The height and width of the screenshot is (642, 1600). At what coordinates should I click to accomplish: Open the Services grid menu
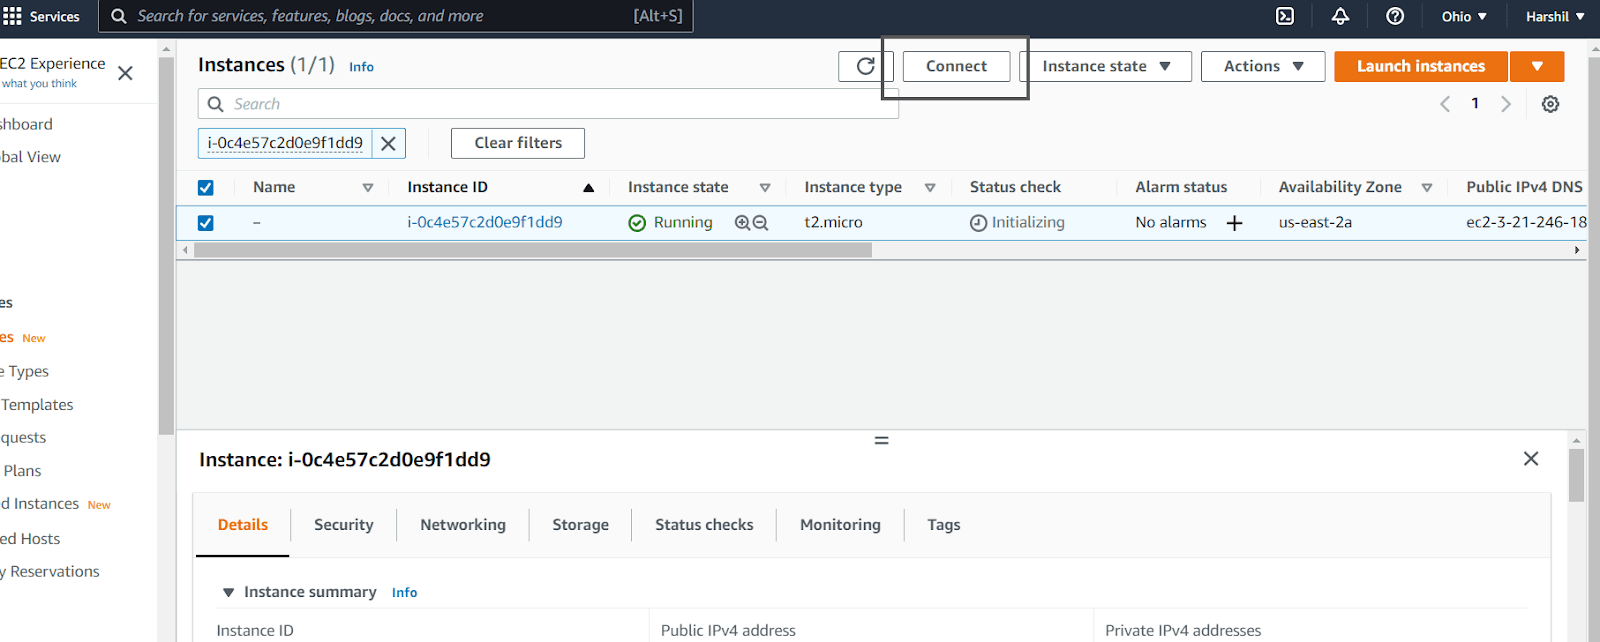point(13,16)
